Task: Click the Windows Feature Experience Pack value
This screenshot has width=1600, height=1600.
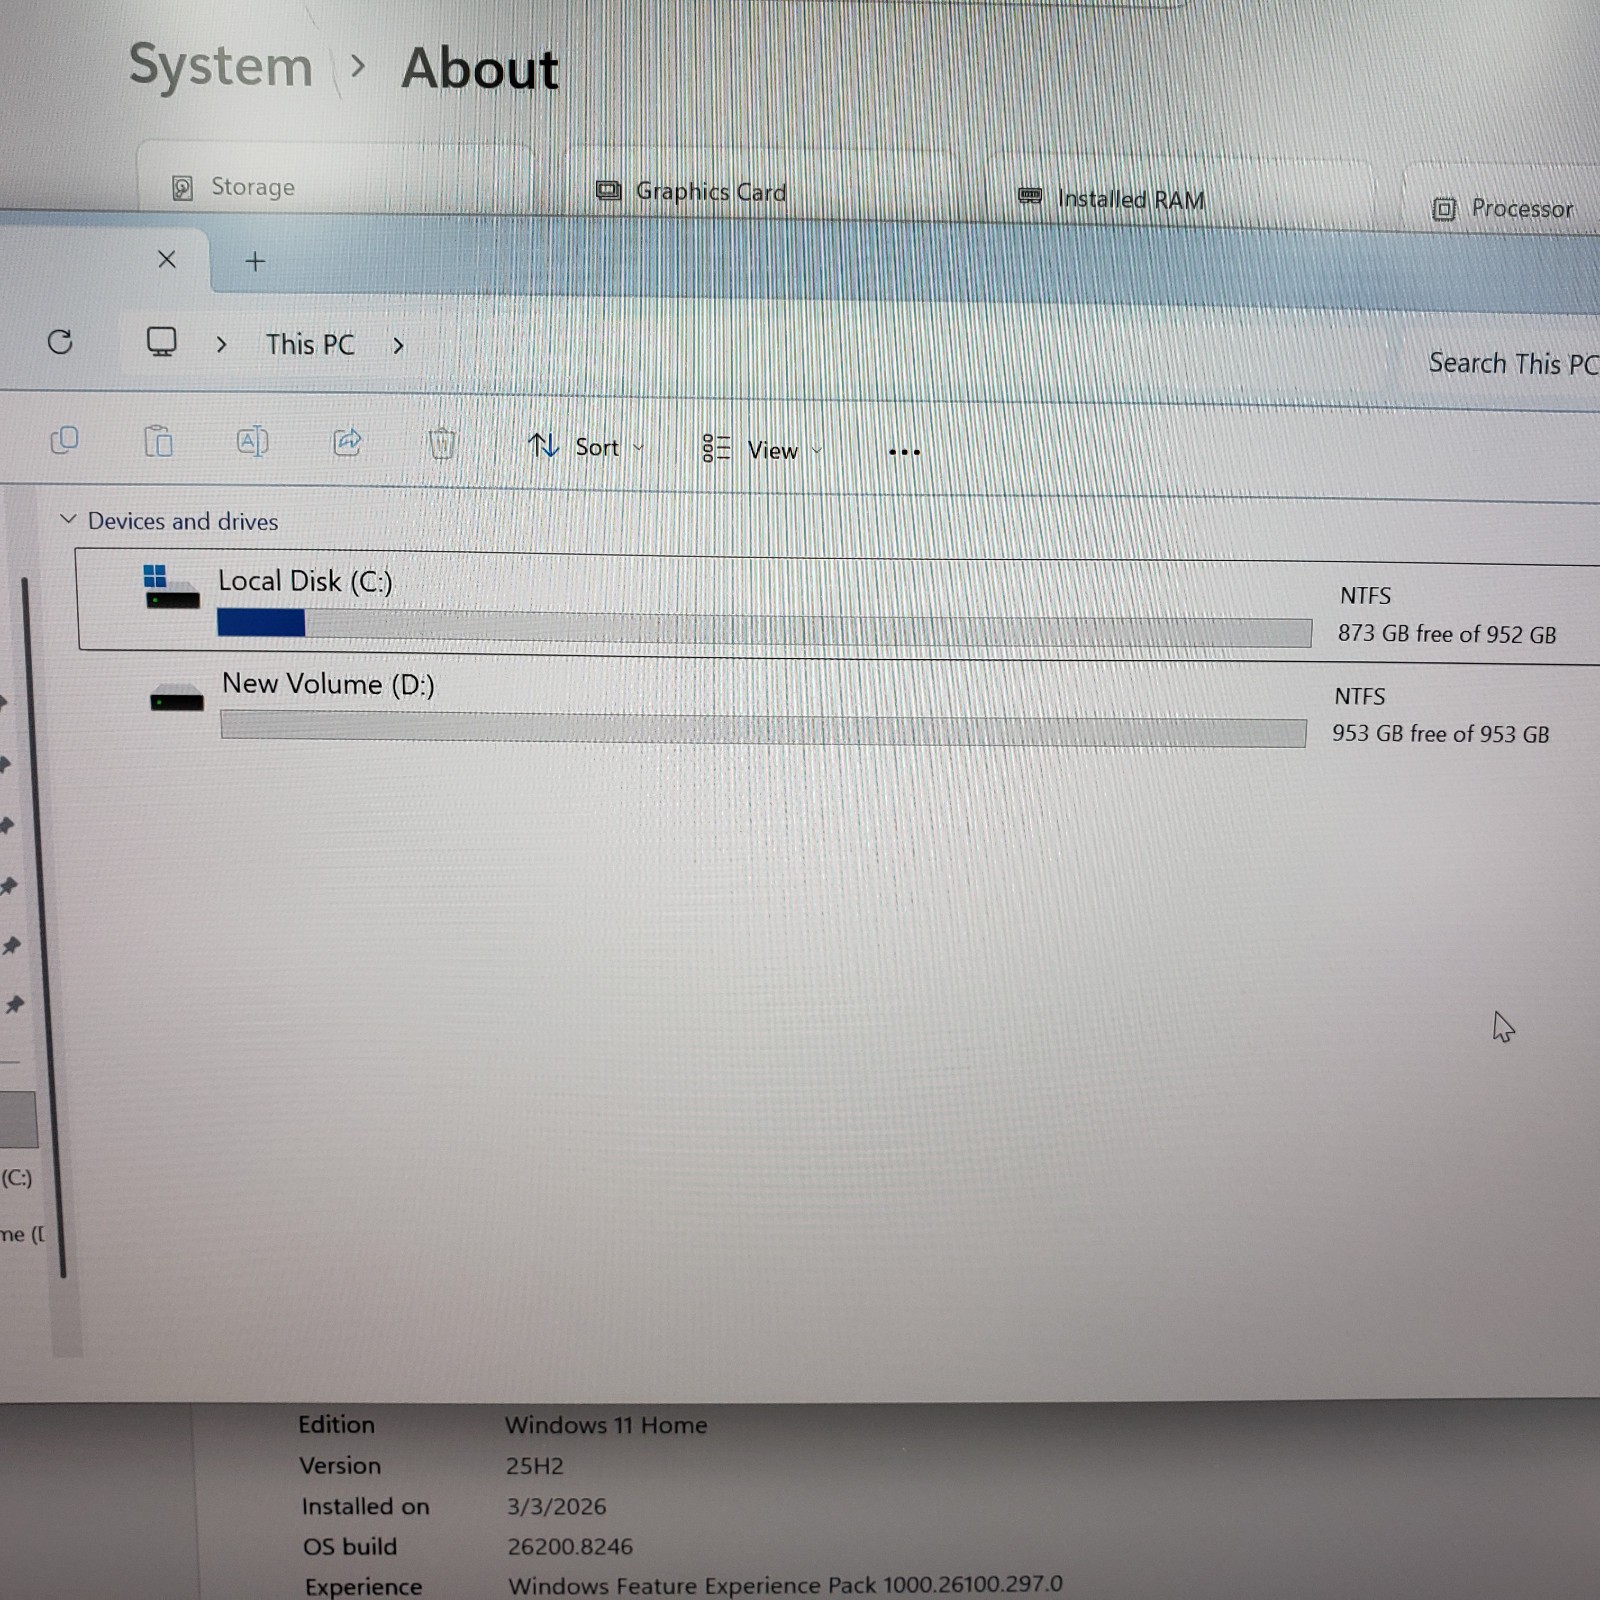Action: [x=785, y=1585]
